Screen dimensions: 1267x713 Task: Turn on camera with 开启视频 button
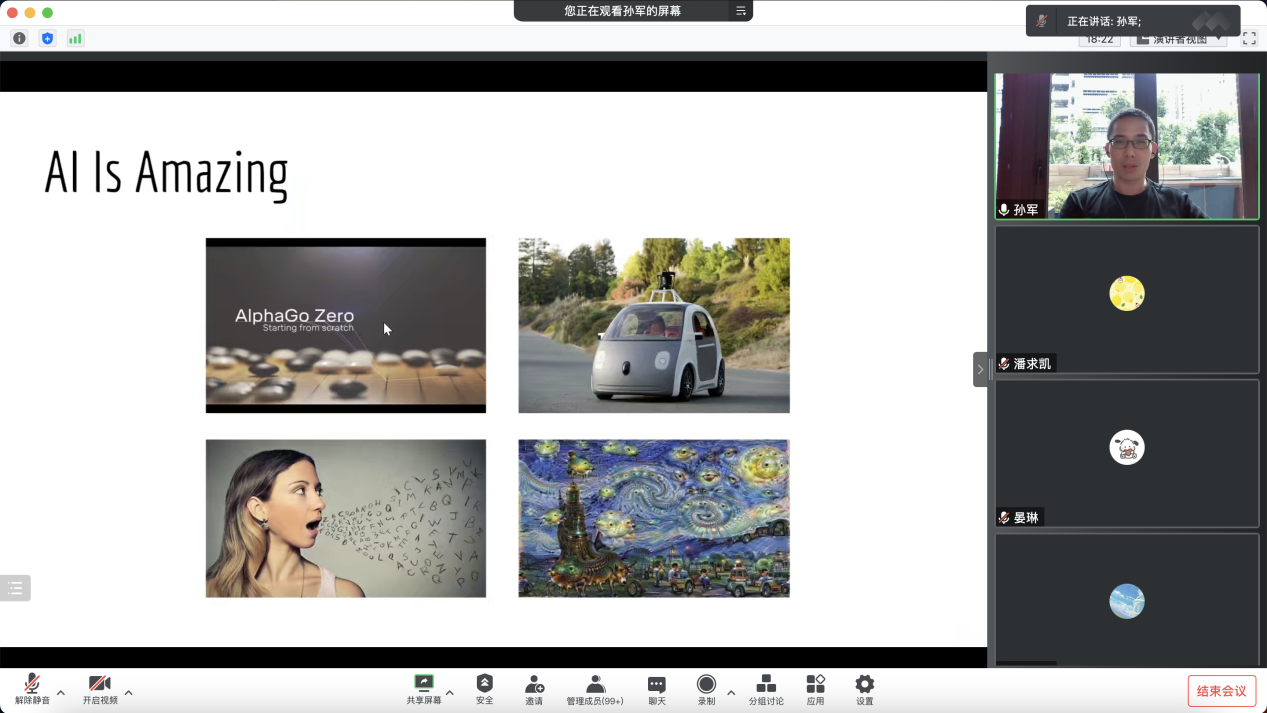point(100,684)
